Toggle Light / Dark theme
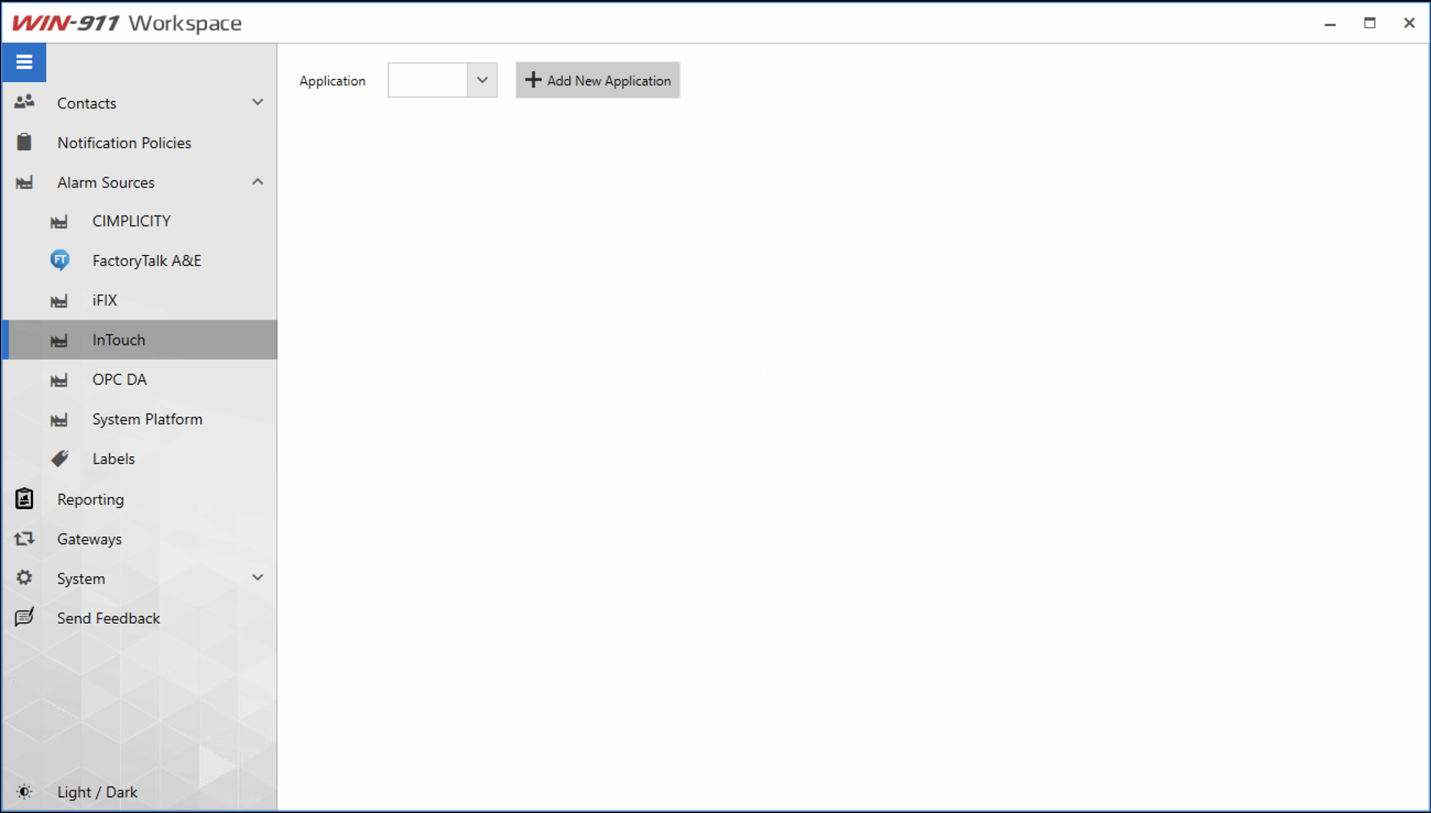1431x813 pixels. [x=140, y=792]
